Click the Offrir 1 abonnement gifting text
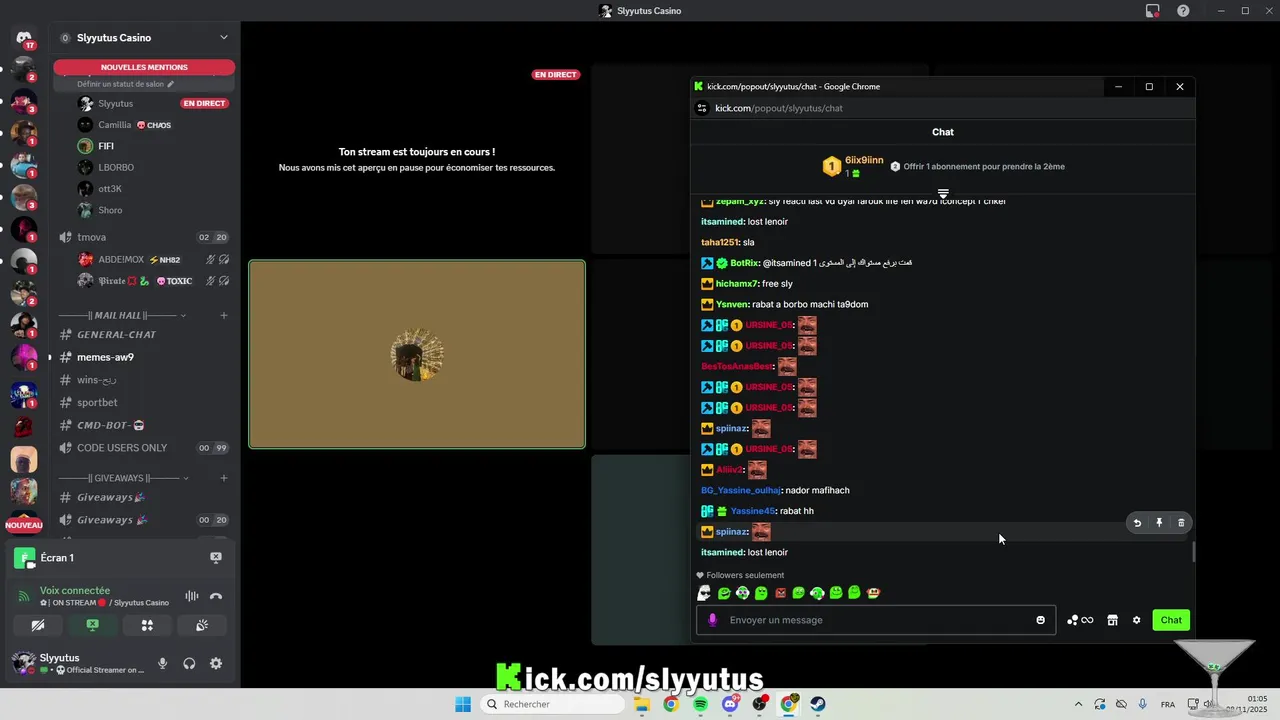 coord(984,167)
